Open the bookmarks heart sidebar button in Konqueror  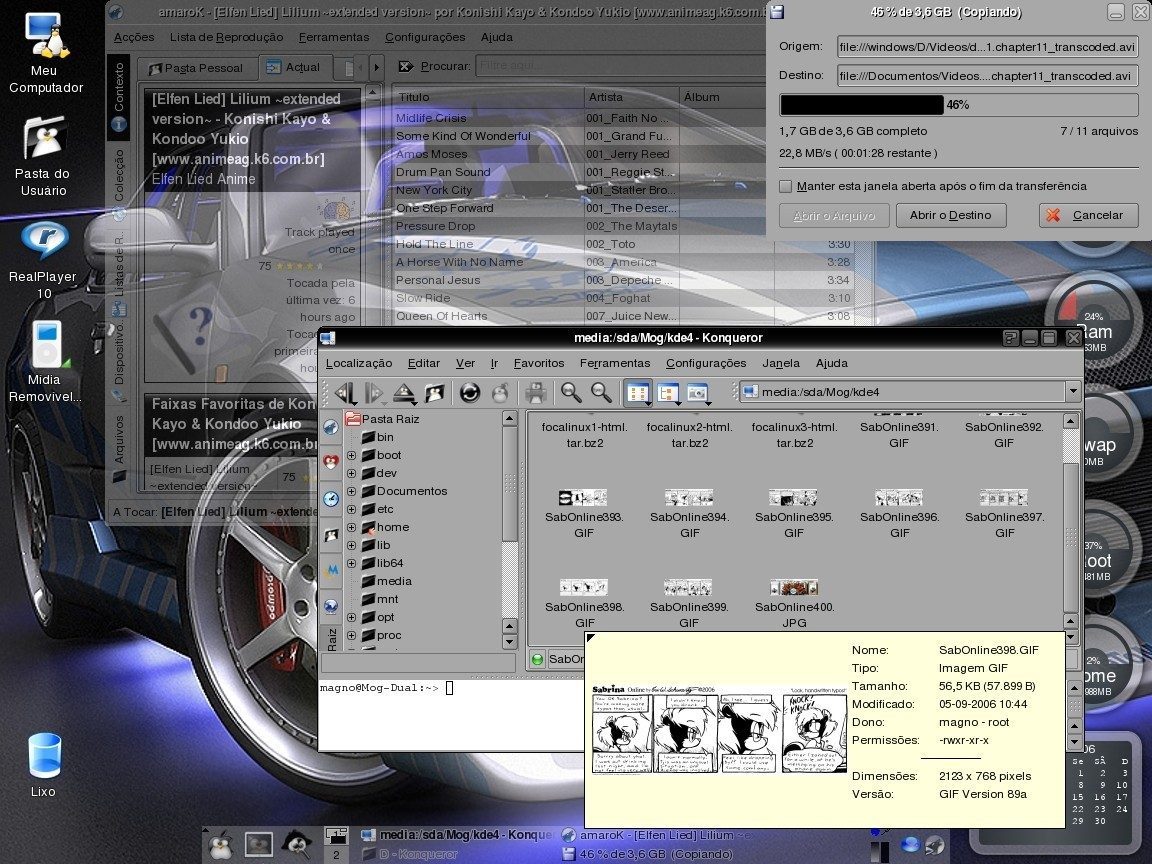(x=331, y=462)
